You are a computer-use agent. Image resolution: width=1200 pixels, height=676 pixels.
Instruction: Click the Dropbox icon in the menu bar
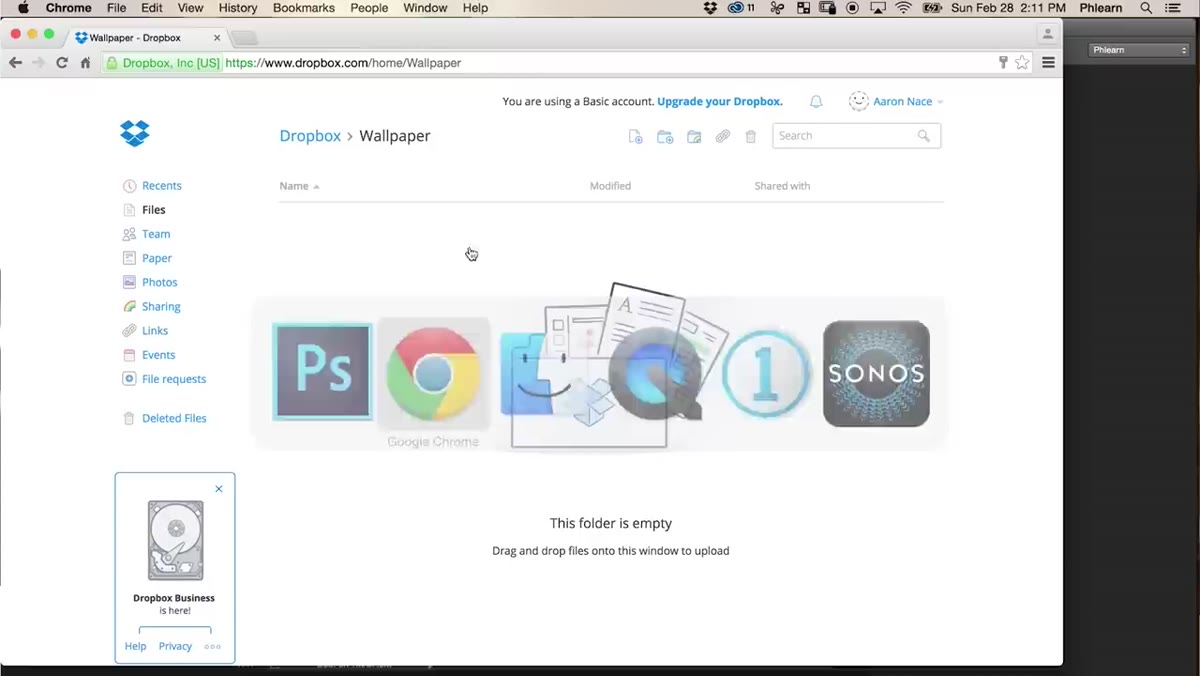click(710, 8)
